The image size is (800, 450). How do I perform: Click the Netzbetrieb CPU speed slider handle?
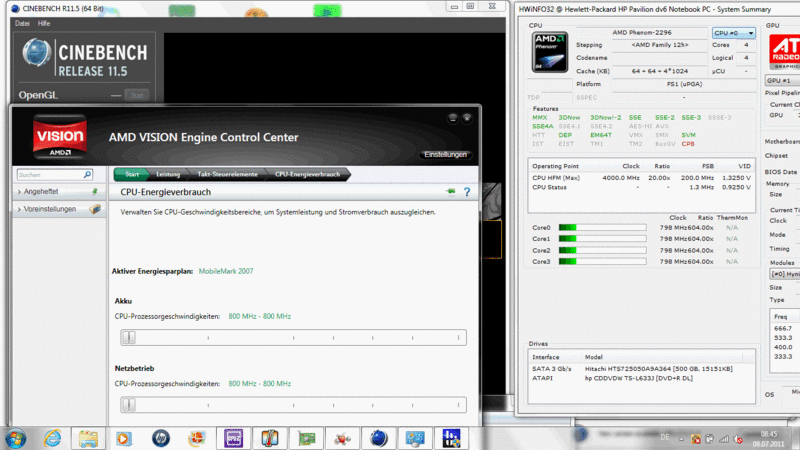point(129,405)
